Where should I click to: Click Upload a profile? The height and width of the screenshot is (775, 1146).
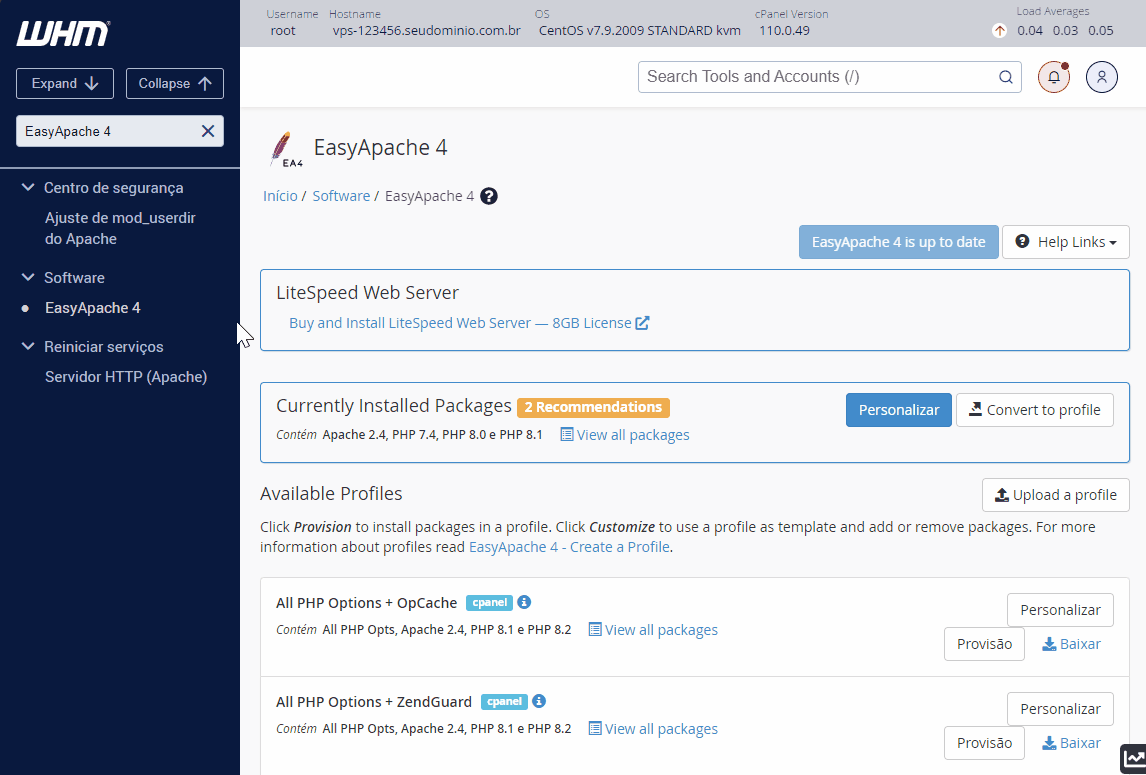pyautogui.click(x=1056, y=495)
